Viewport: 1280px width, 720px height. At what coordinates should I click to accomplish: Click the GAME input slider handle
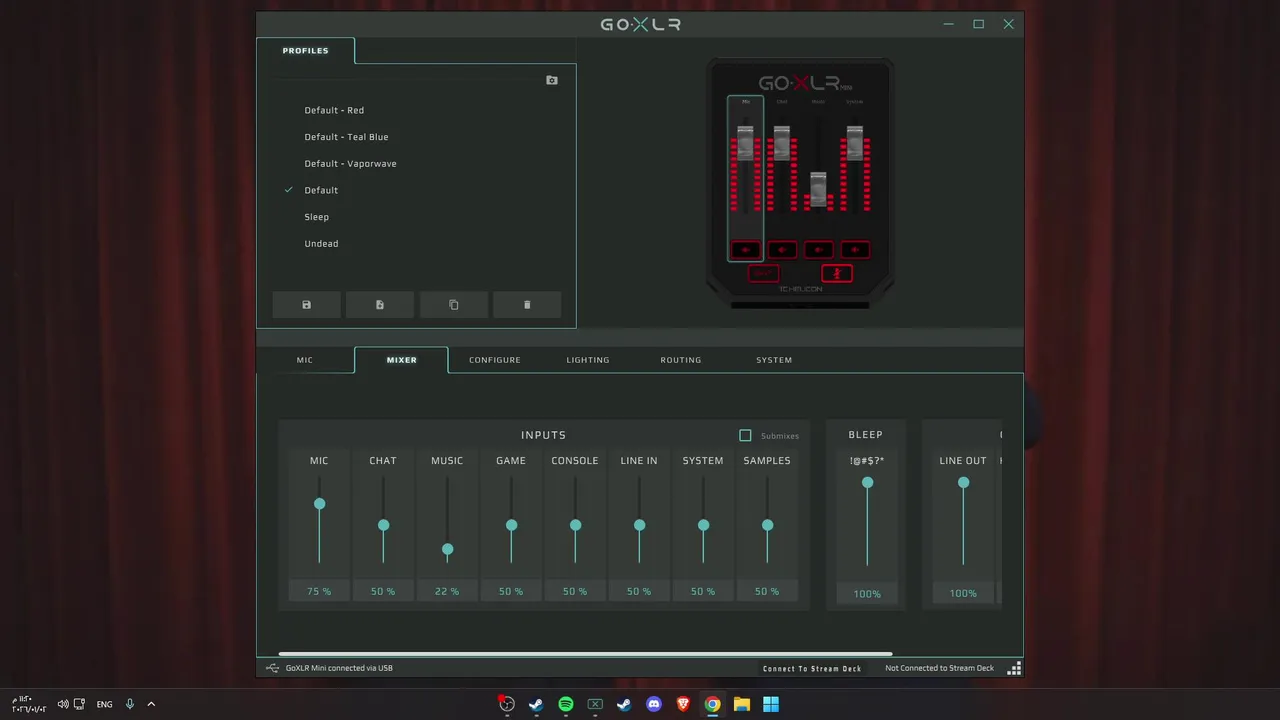click(511, 525)
